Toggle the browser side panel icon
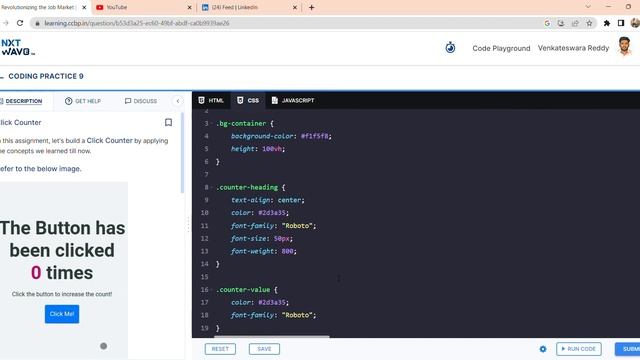This screenshot has width=640, height=360. [621, 23]
